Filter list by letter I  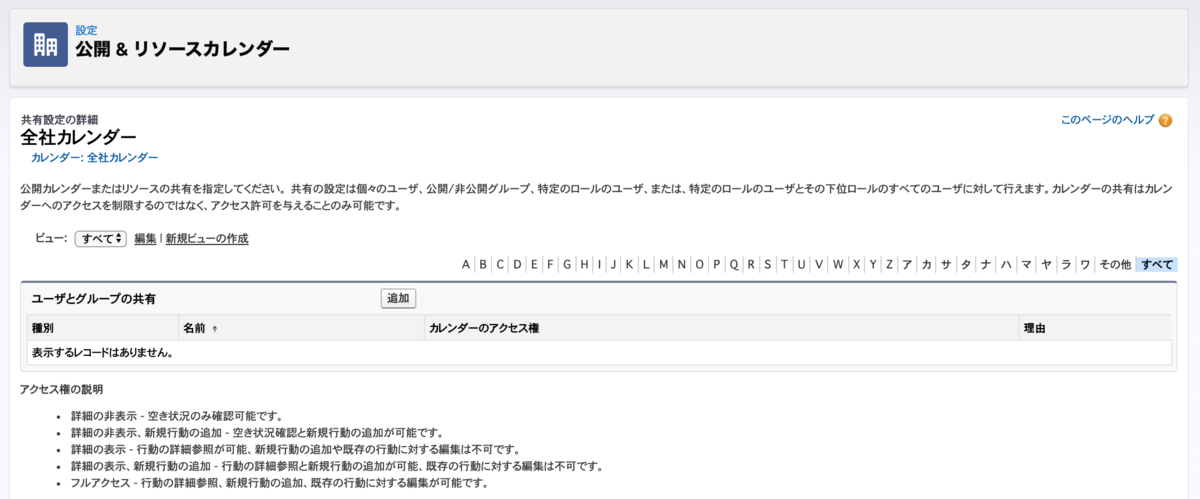599,265
